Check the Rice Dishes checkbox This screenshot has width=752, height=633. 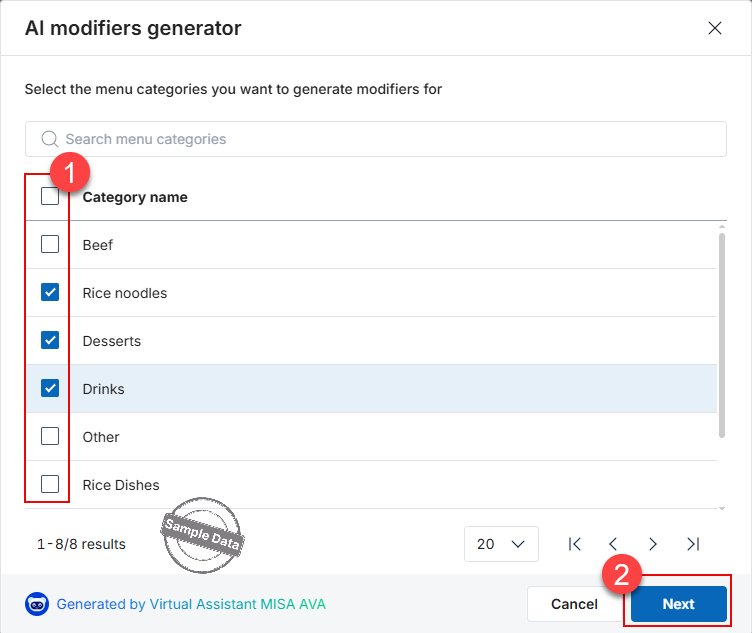tap(50, 484)
